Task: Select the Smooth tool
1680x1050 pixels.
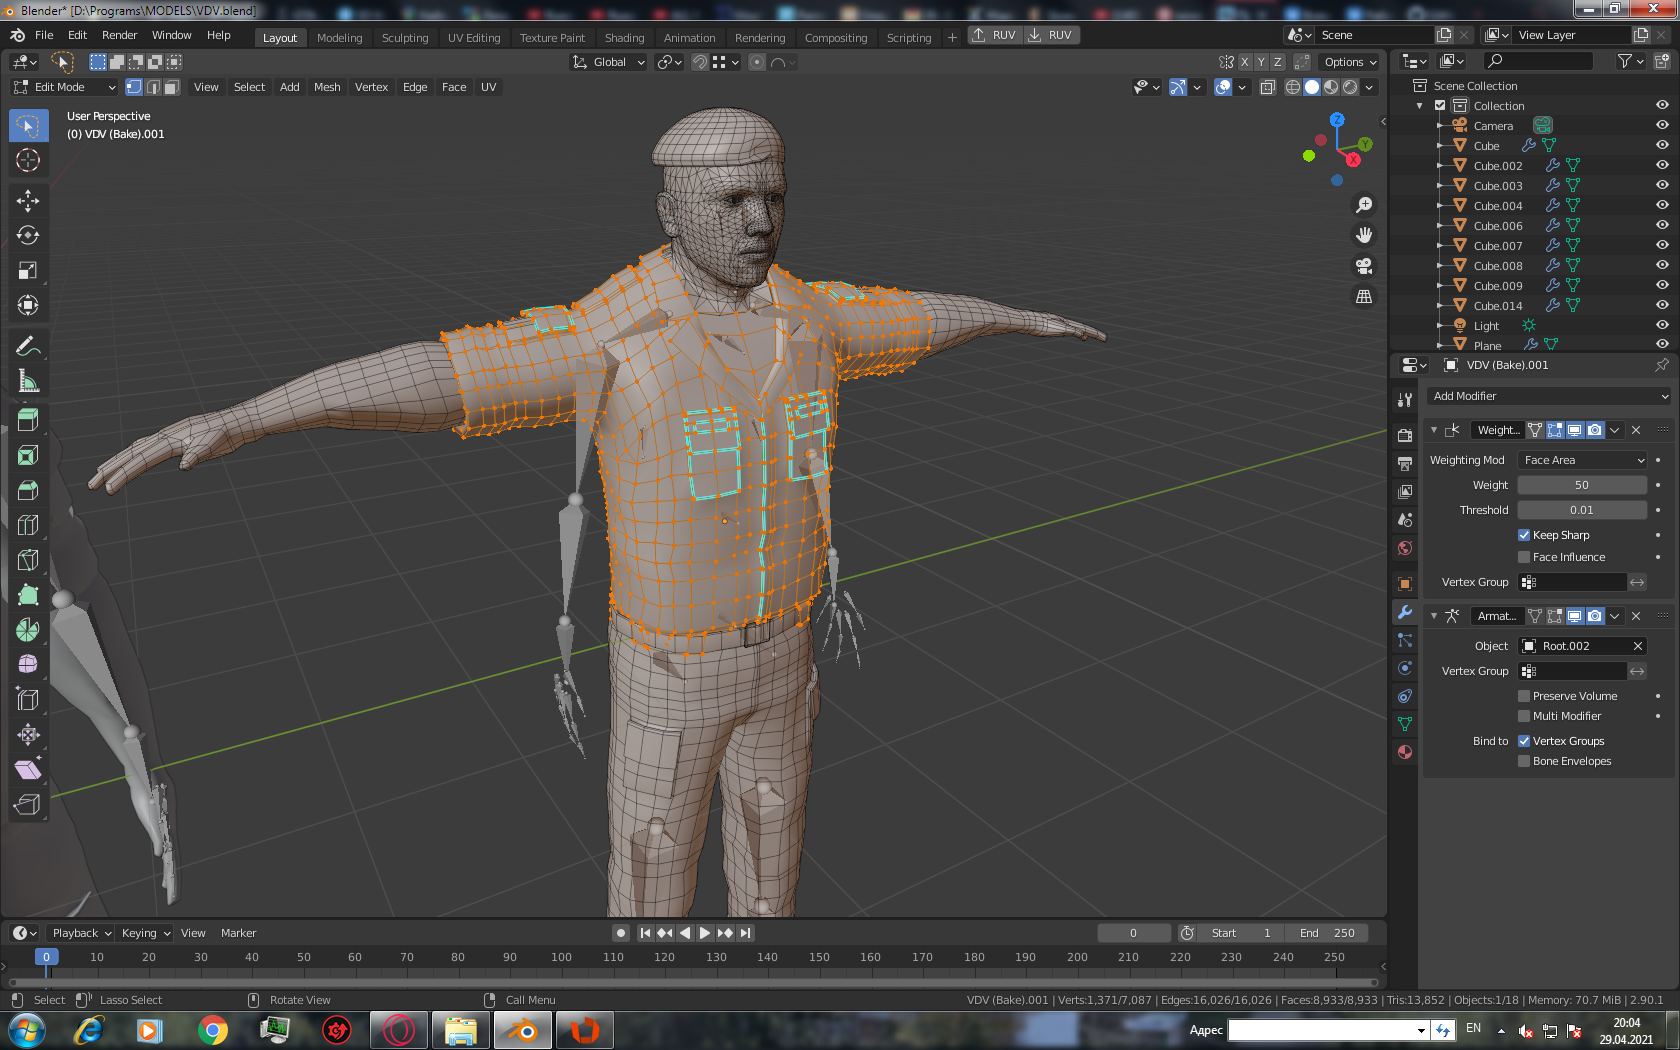Action: click(x=28, y=665)
